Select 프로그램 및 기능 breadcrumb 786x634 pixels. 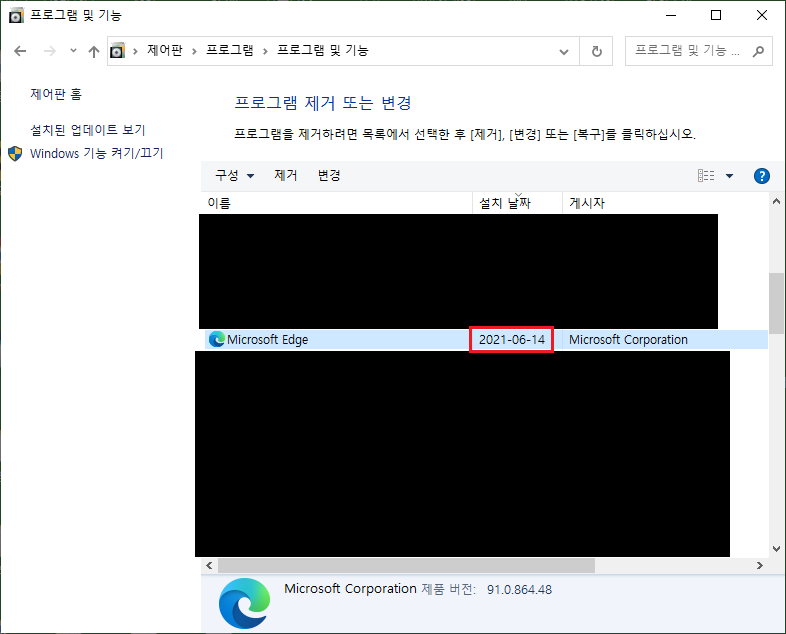tap(322, 50)
